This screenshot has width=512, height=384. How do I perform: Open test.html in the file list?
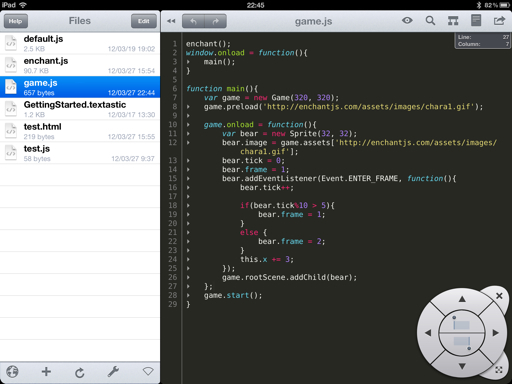(x=80, y=131)
